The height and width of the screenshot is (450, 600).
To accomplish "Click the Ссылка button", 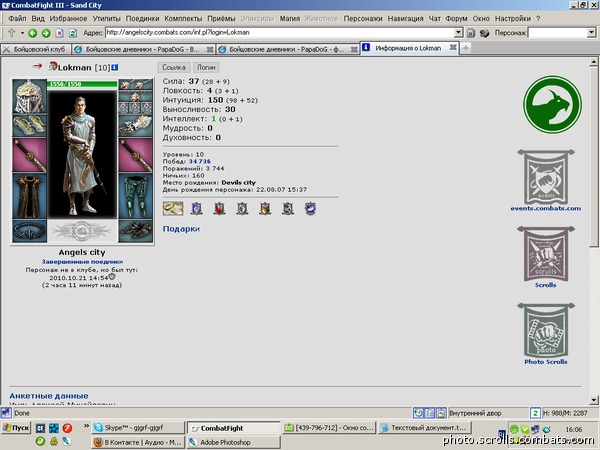I will click(x=174, y=67).
